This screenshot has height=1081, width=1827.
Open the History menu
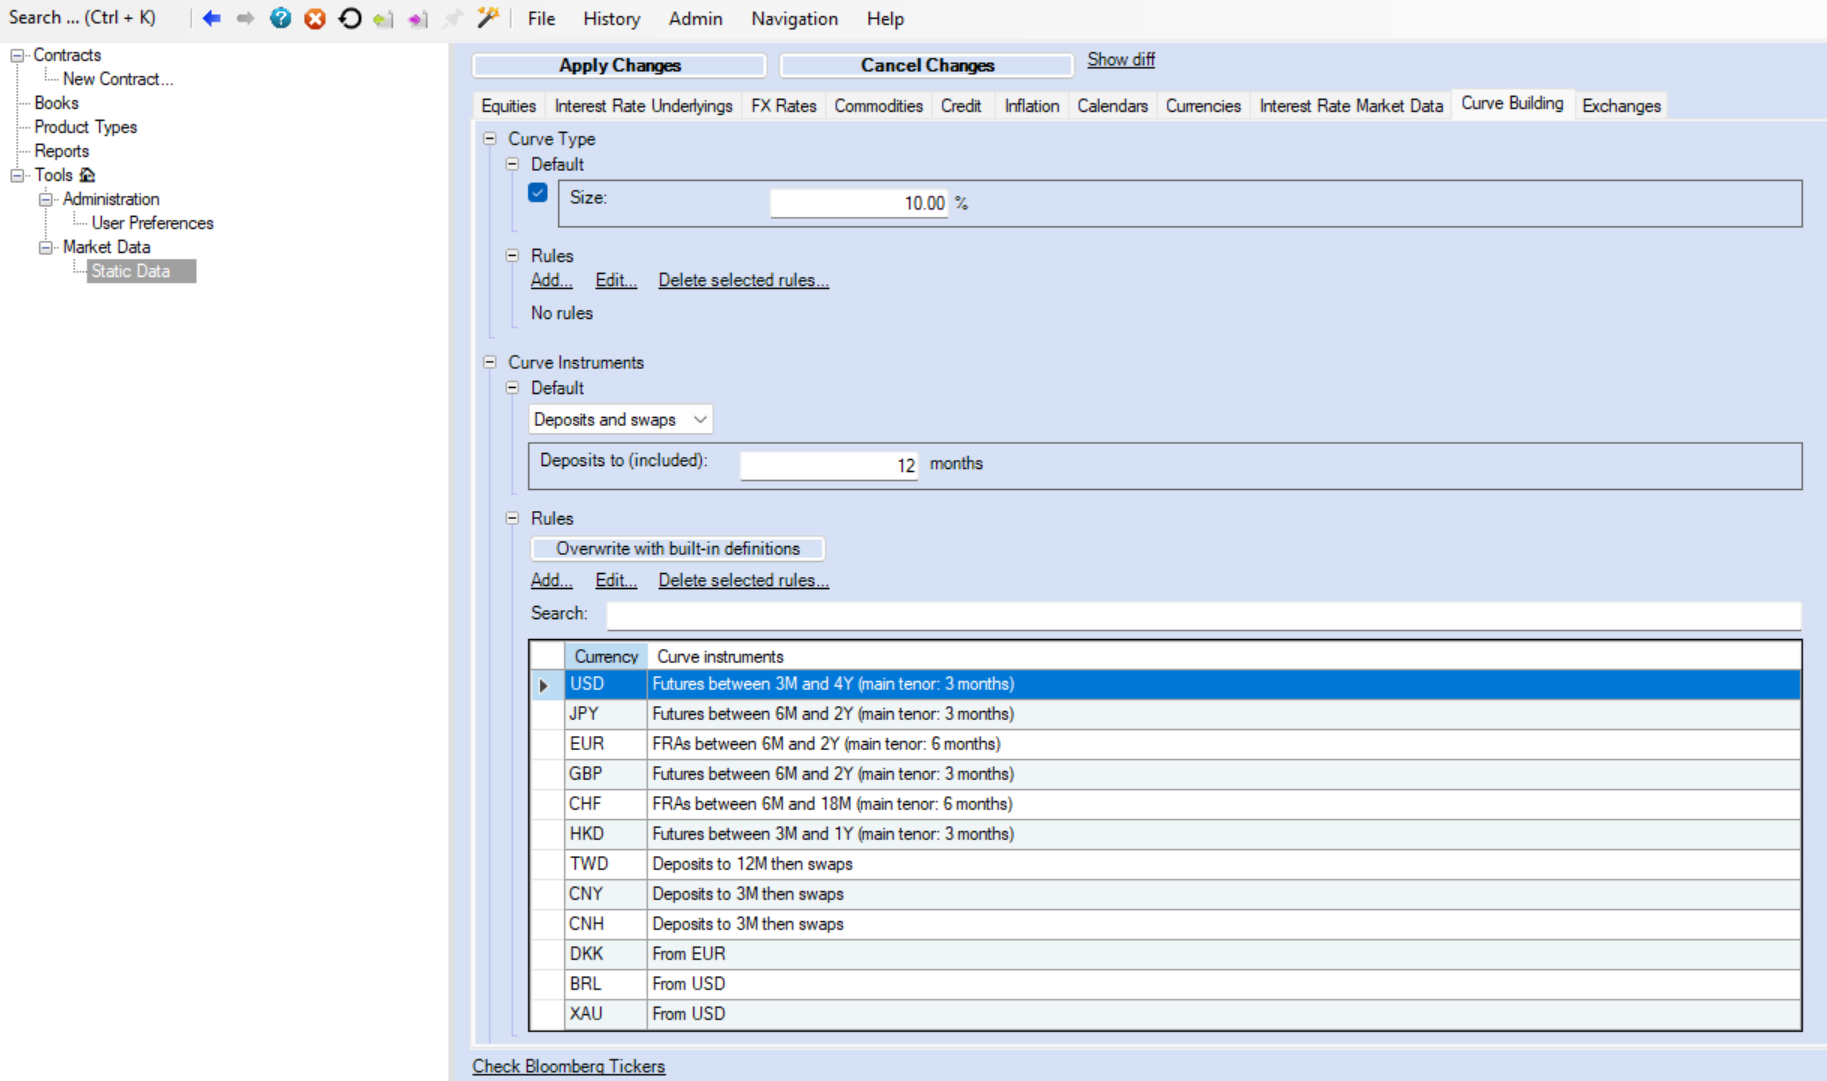tap(611, 18)
